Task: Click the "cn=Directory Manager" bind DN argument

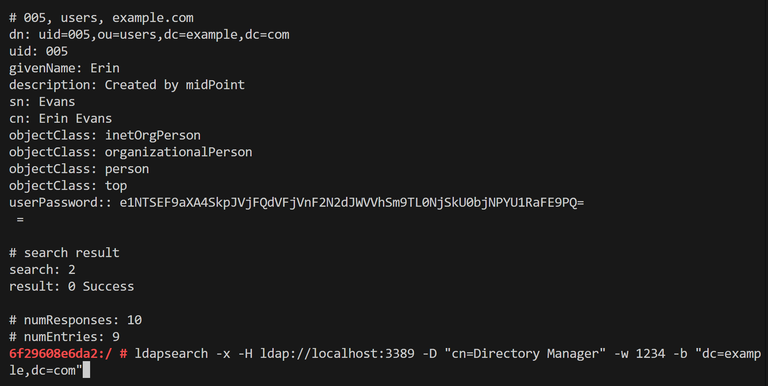Action: click(x=524, y=354)
